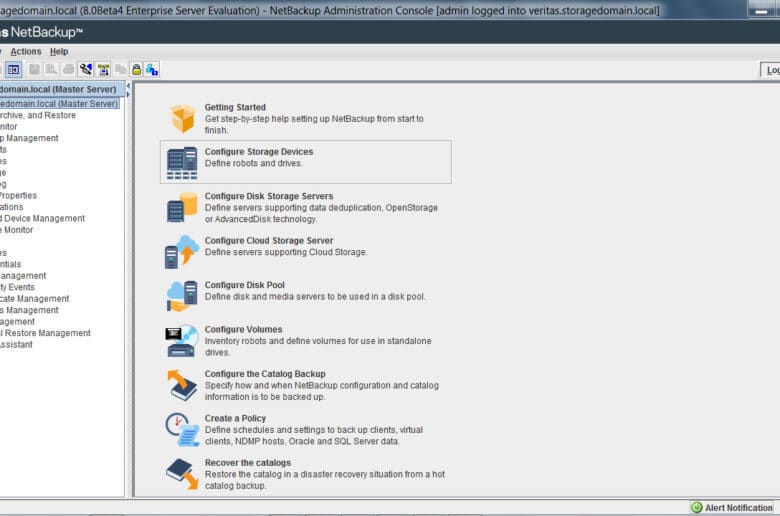Open Configure Volumes wizard title
This screenshot has height=516, width=780.
[x=243, y=329]
